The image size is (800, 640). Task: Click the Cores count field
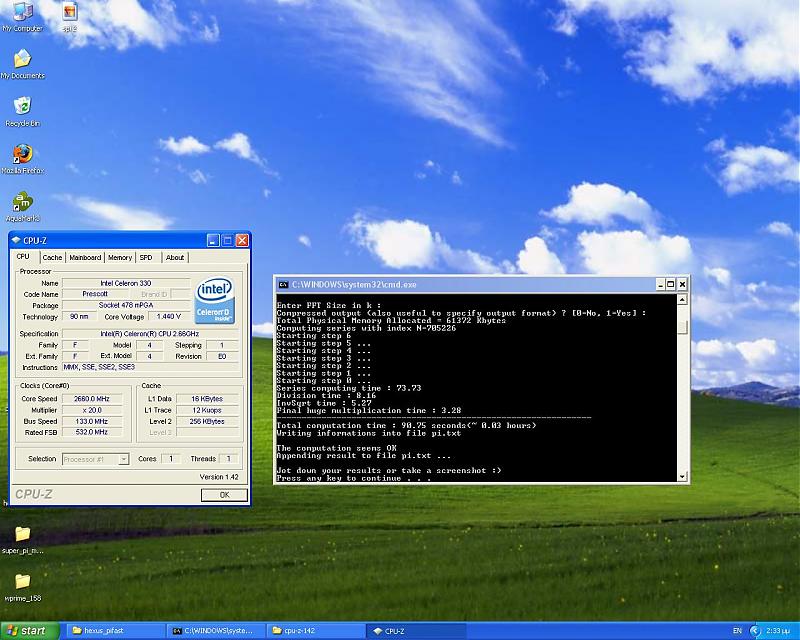171,459
